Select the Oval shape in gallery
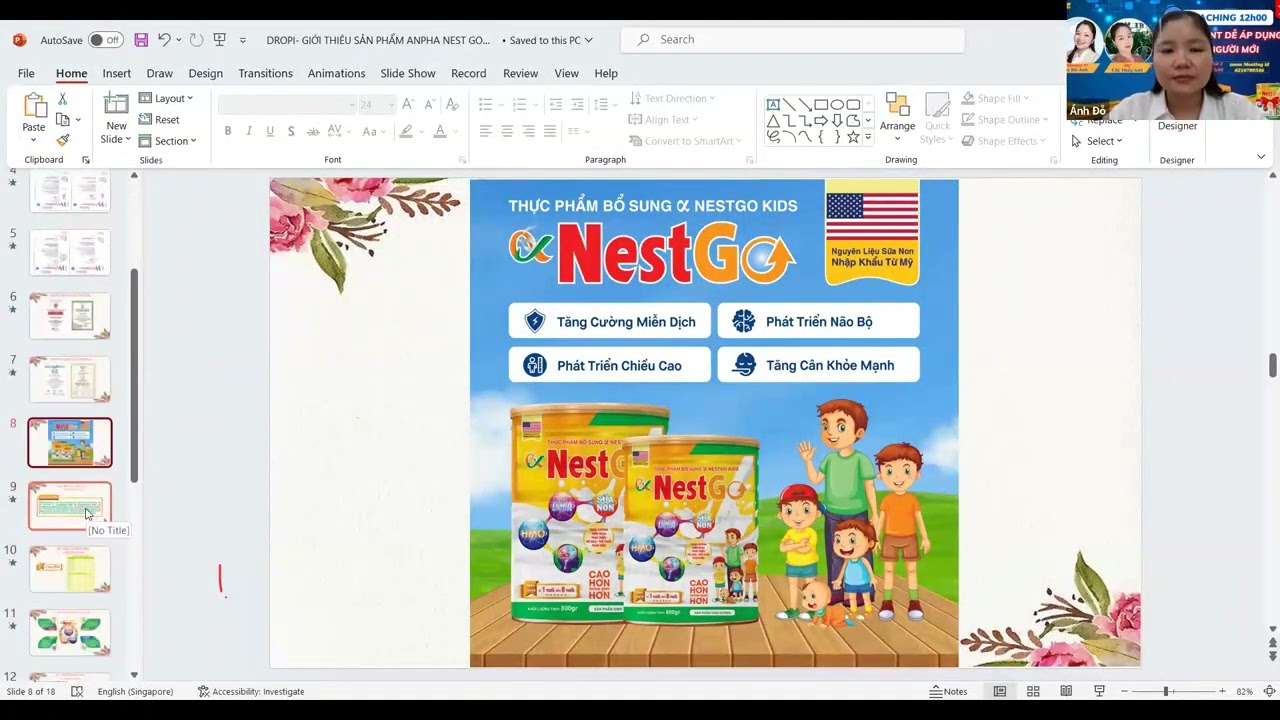Screen dimensions: 1280x720 pyautogui.click(x=837, y=104)
